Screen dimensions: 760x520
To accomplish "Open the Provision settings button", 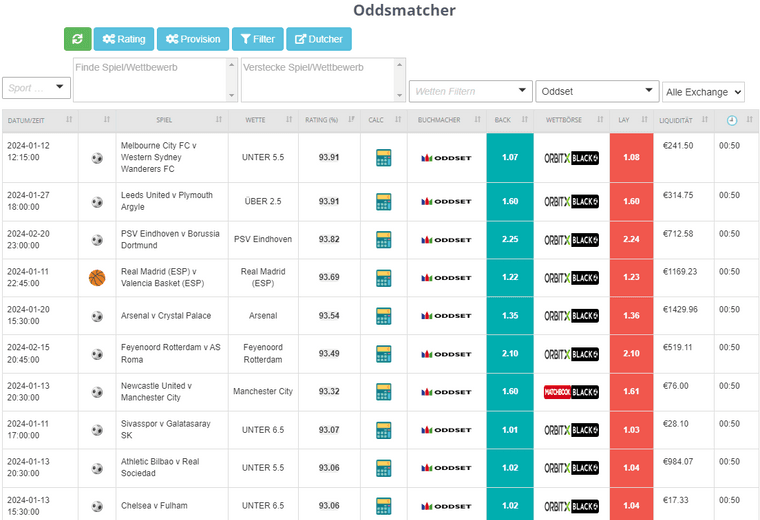I will click(x=193, y=39).
